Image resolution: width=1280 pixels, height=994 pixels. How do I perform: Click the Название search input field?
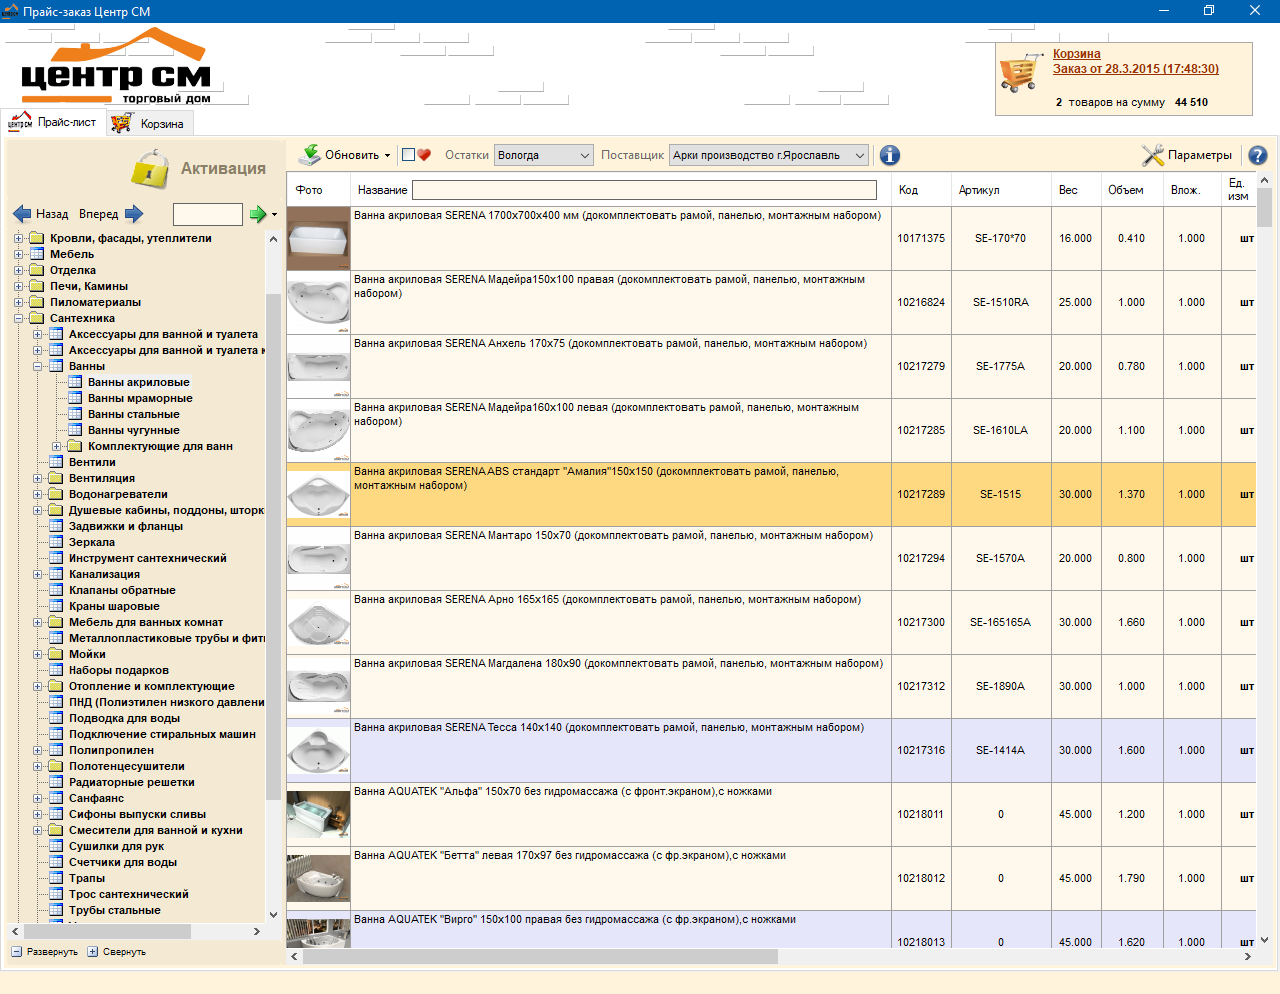(x=644, y=190)
